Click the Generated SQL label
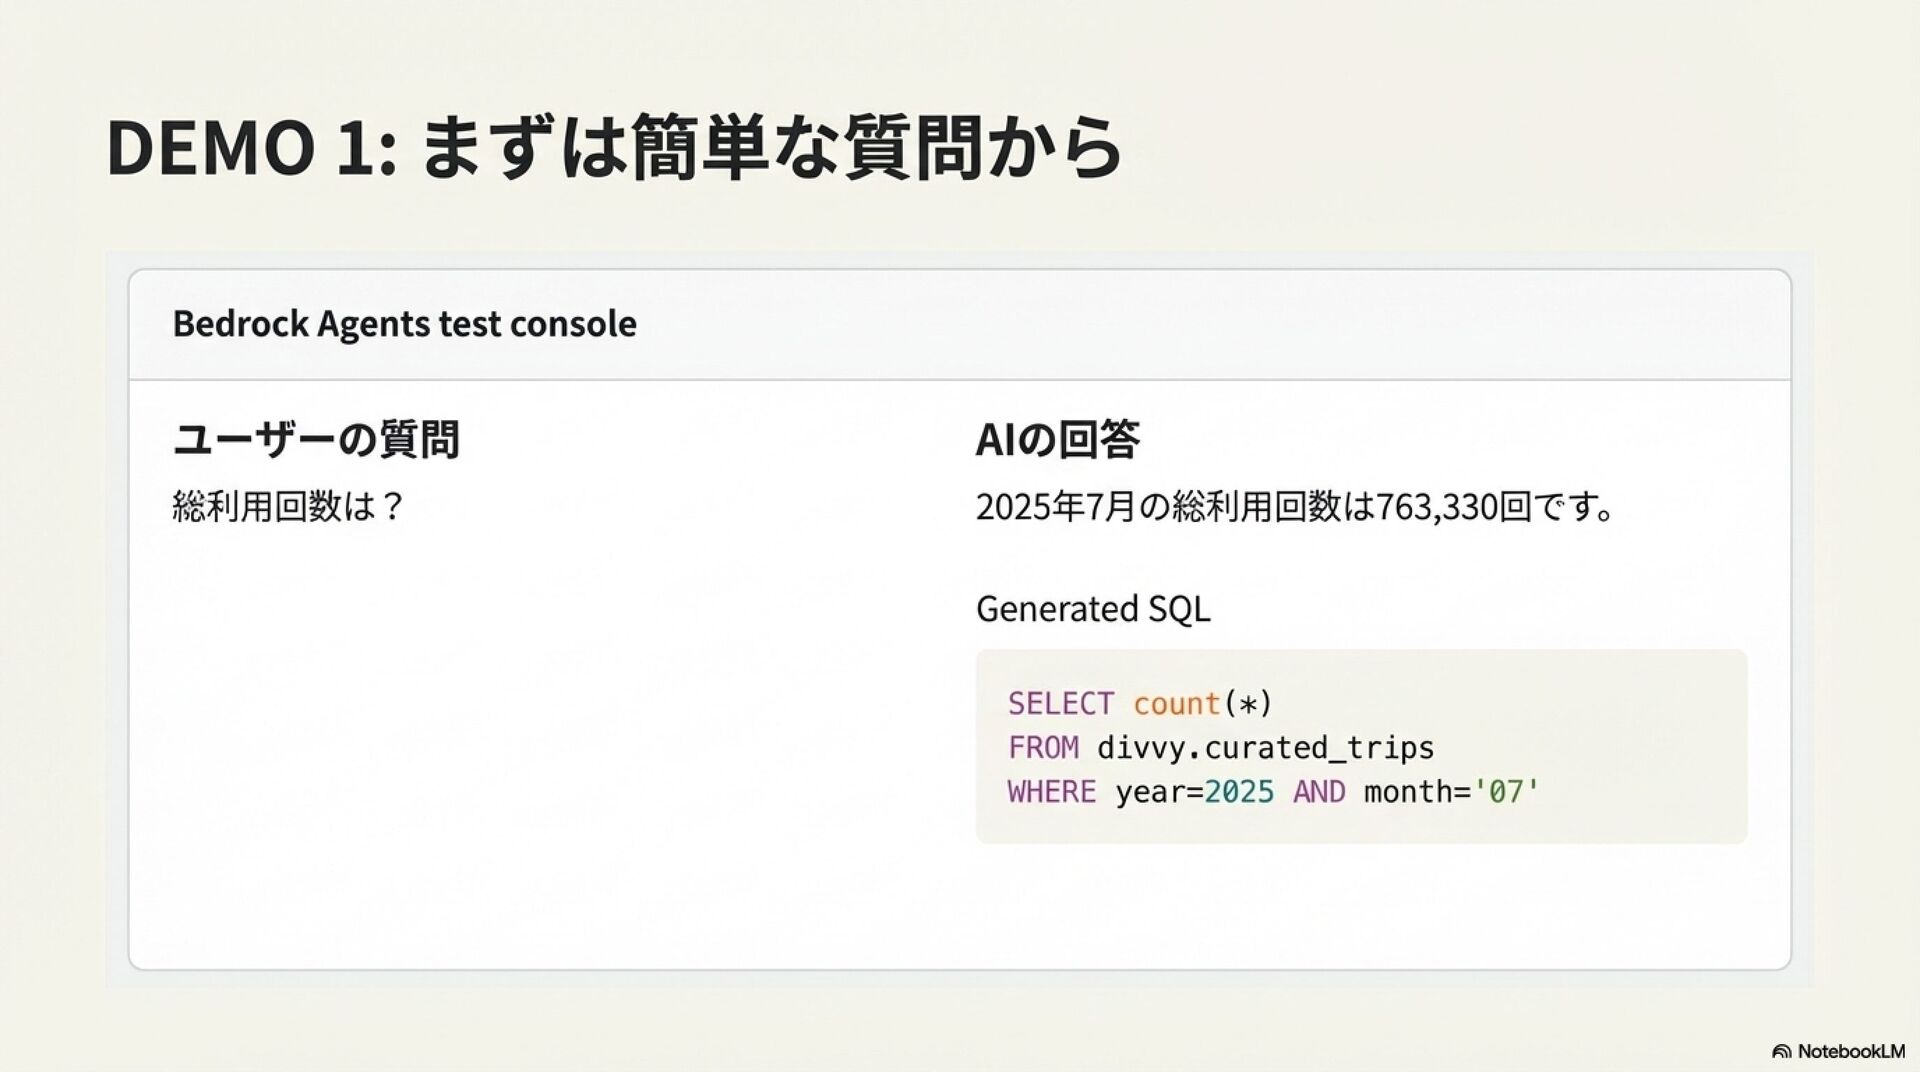 [1092, 609]
